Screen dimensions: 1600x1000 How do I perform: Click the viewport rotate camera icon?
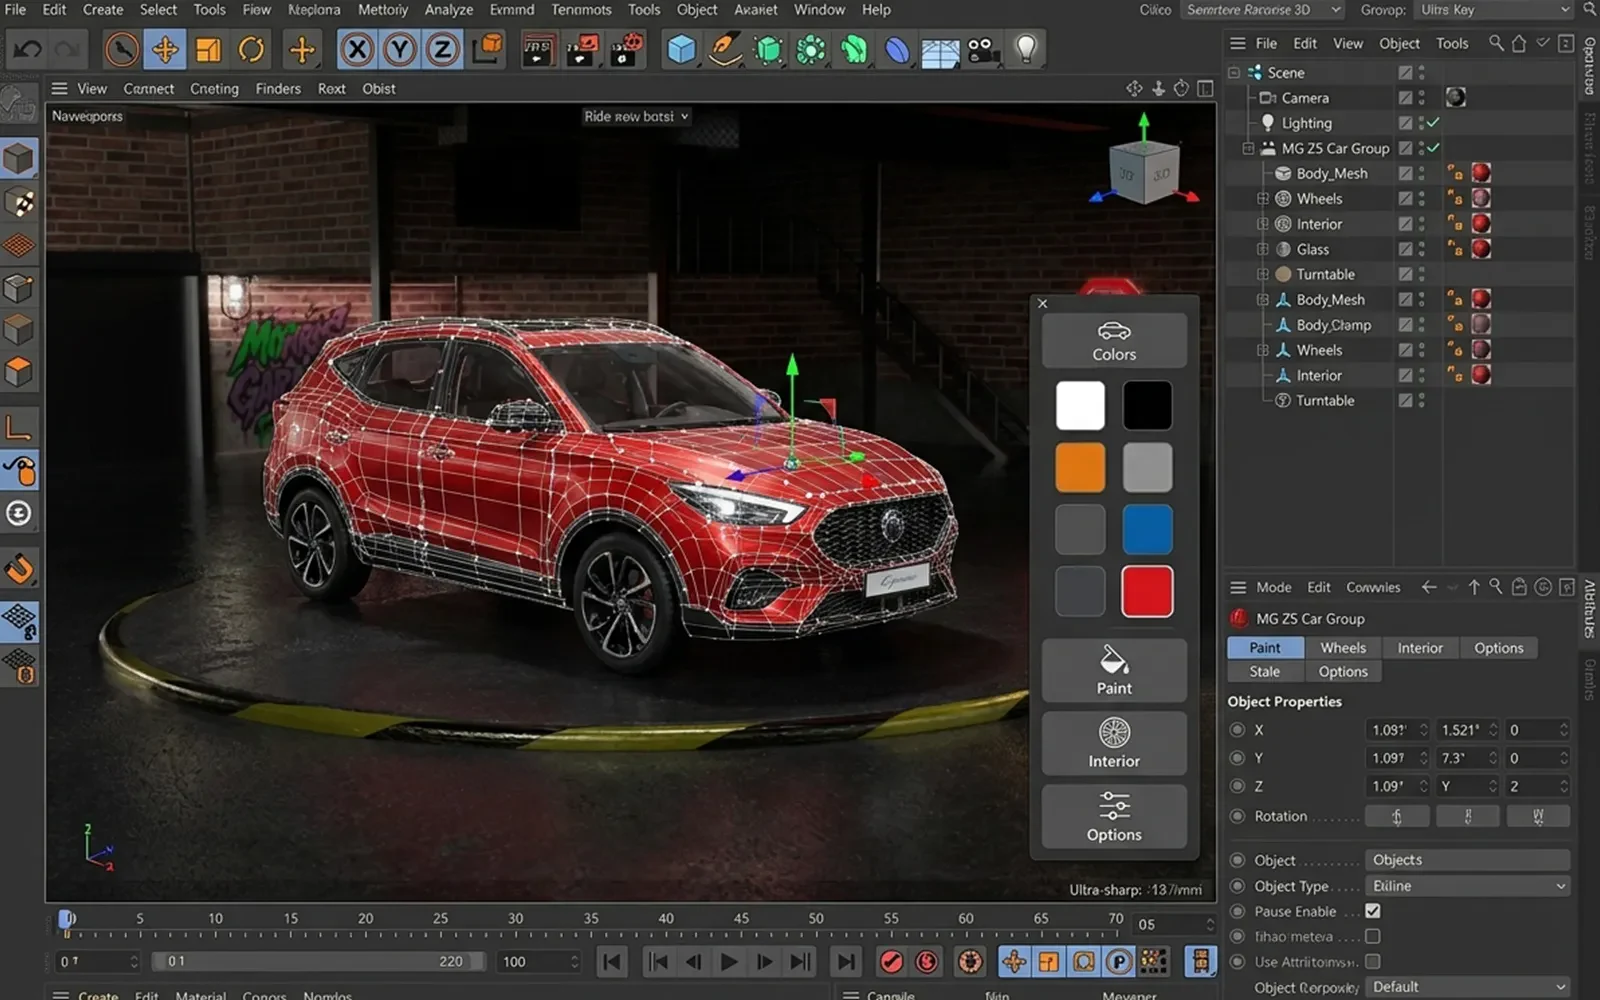[1181, 88]
